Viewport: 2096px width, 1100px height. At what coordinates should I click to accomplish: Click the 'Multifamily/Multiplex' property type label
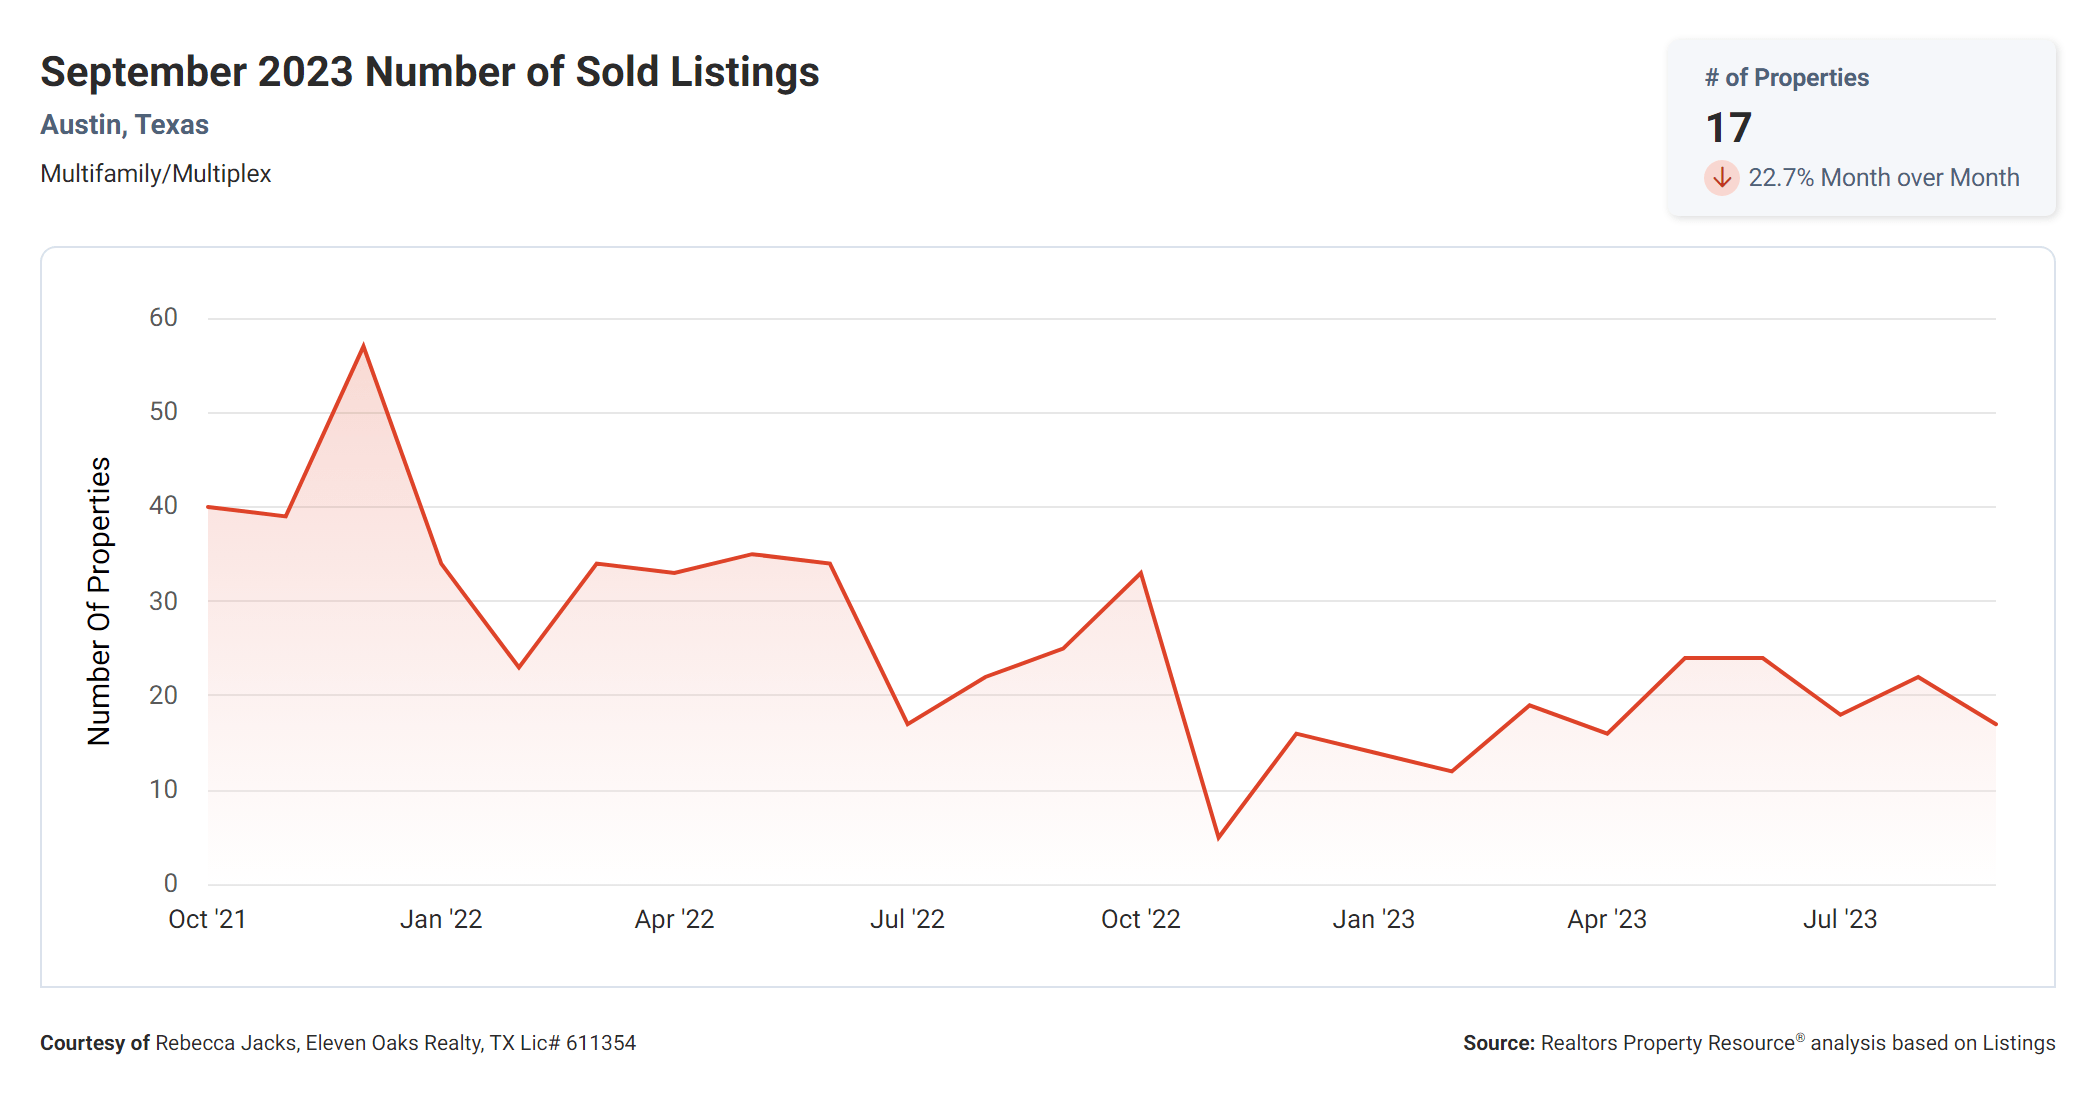[x=155, y=174]
